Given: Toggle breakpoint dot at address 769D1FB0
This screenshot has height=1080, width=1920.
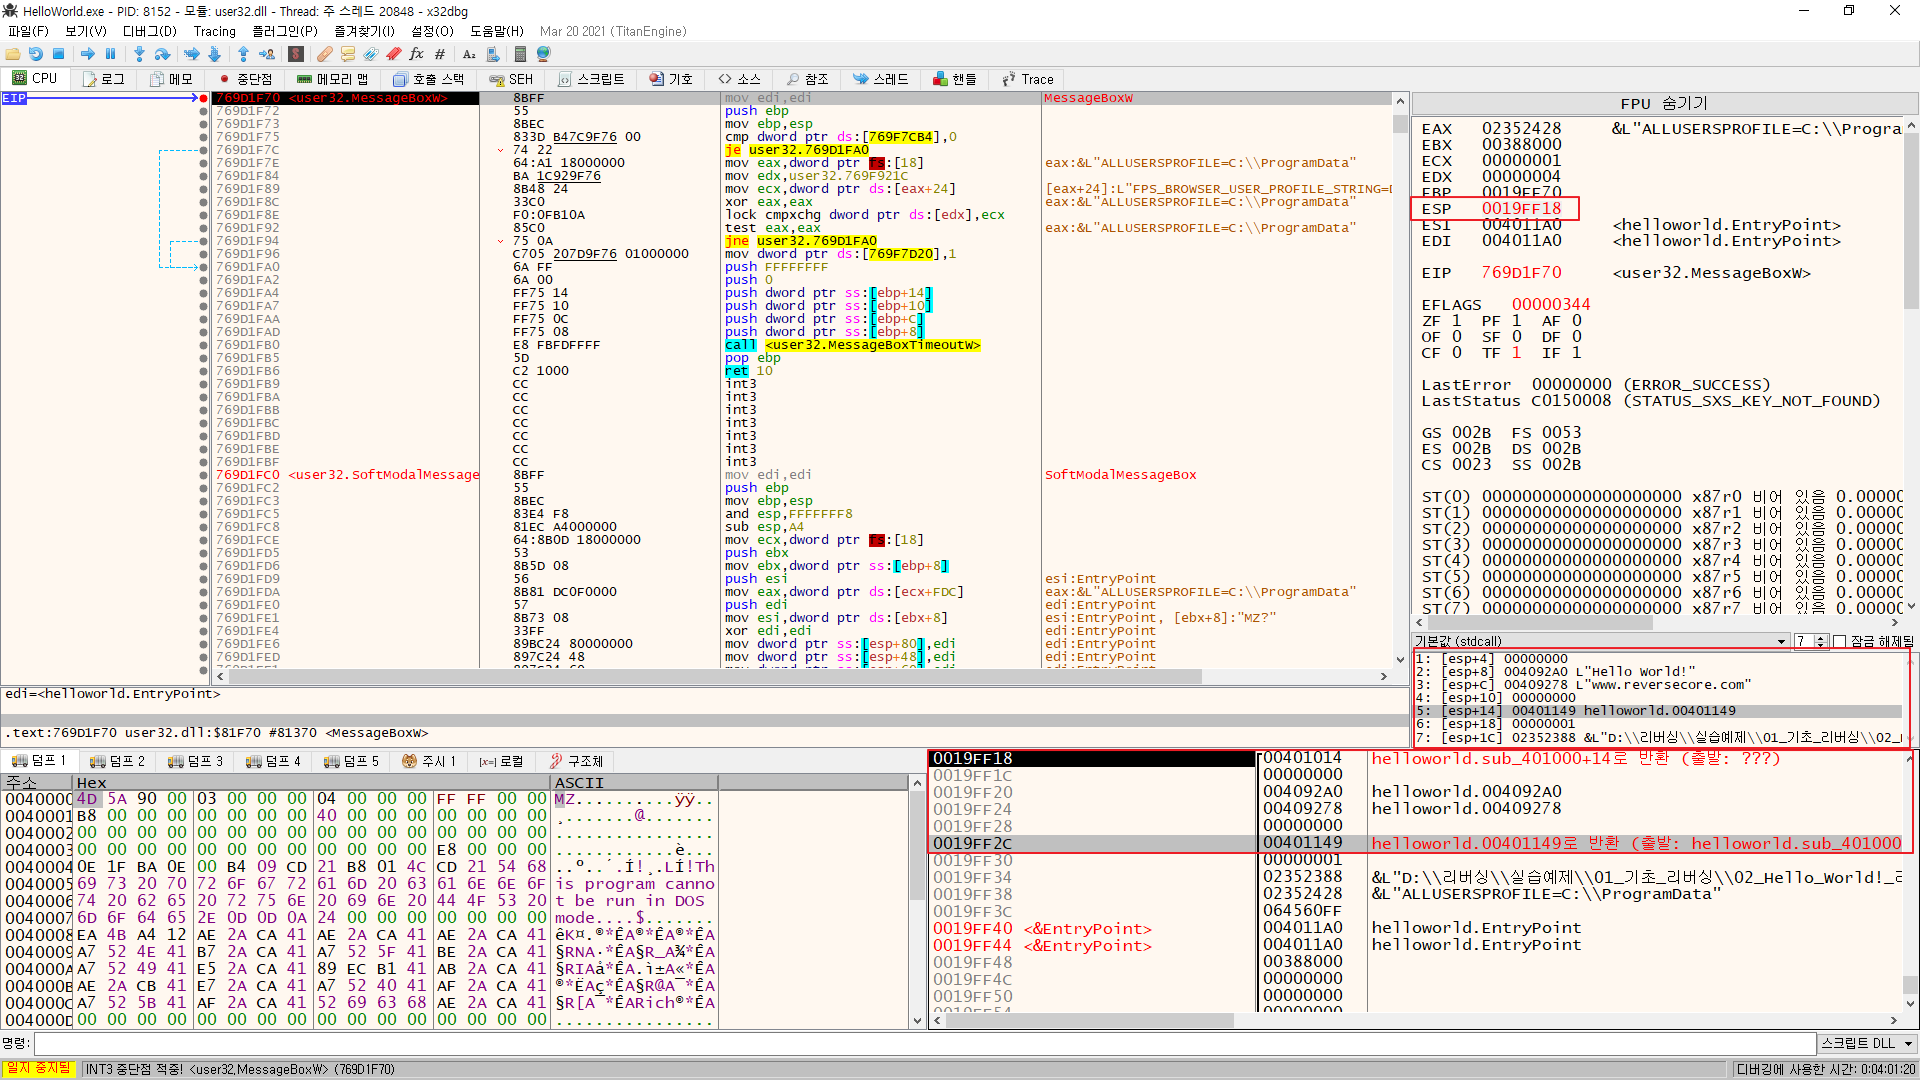Looking at the screenshot, I should click(x=204, y=345).
